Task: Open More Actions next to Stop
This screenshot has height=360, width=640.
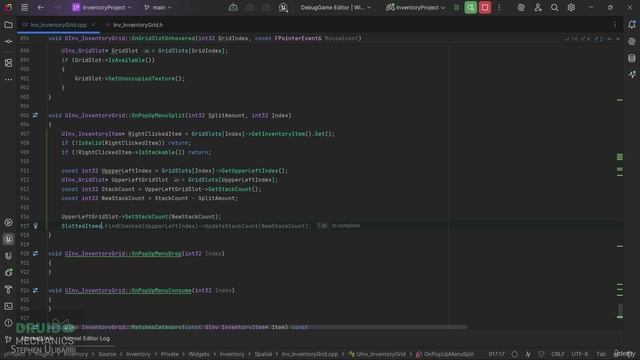Action: [x=499, y=7]
